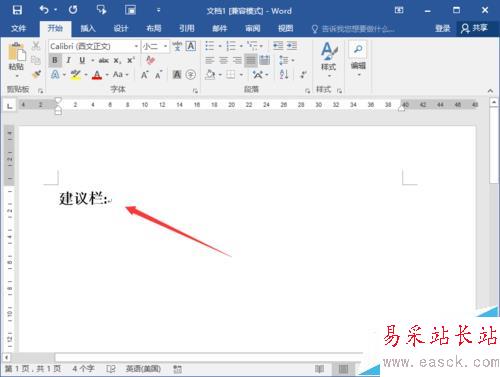
Task: Switch to the Review tab
Action: click(253, 28)
